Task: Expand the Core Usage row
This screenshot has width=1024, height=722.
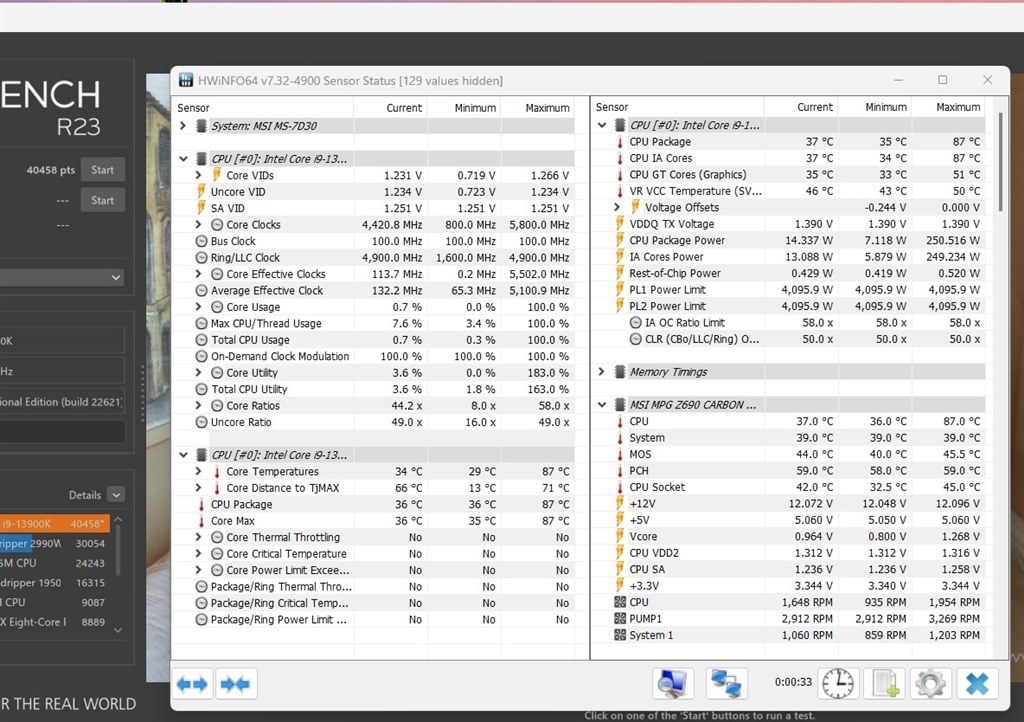Action: pos(199,306)
